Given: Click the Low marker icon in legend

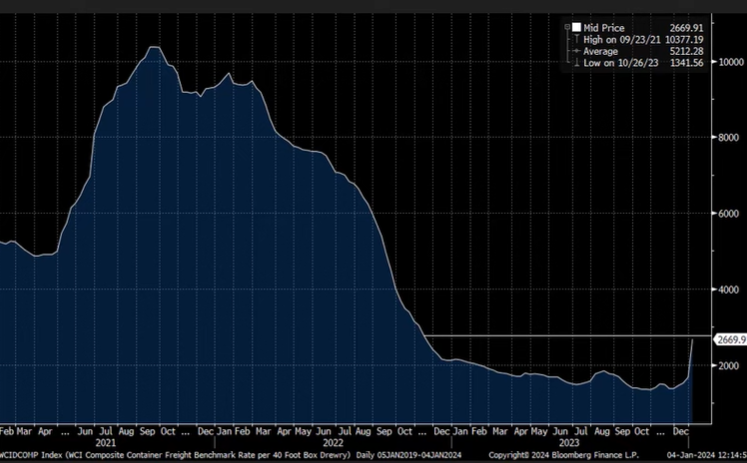Looking at the screenshot, I should [x=576, y=62].
